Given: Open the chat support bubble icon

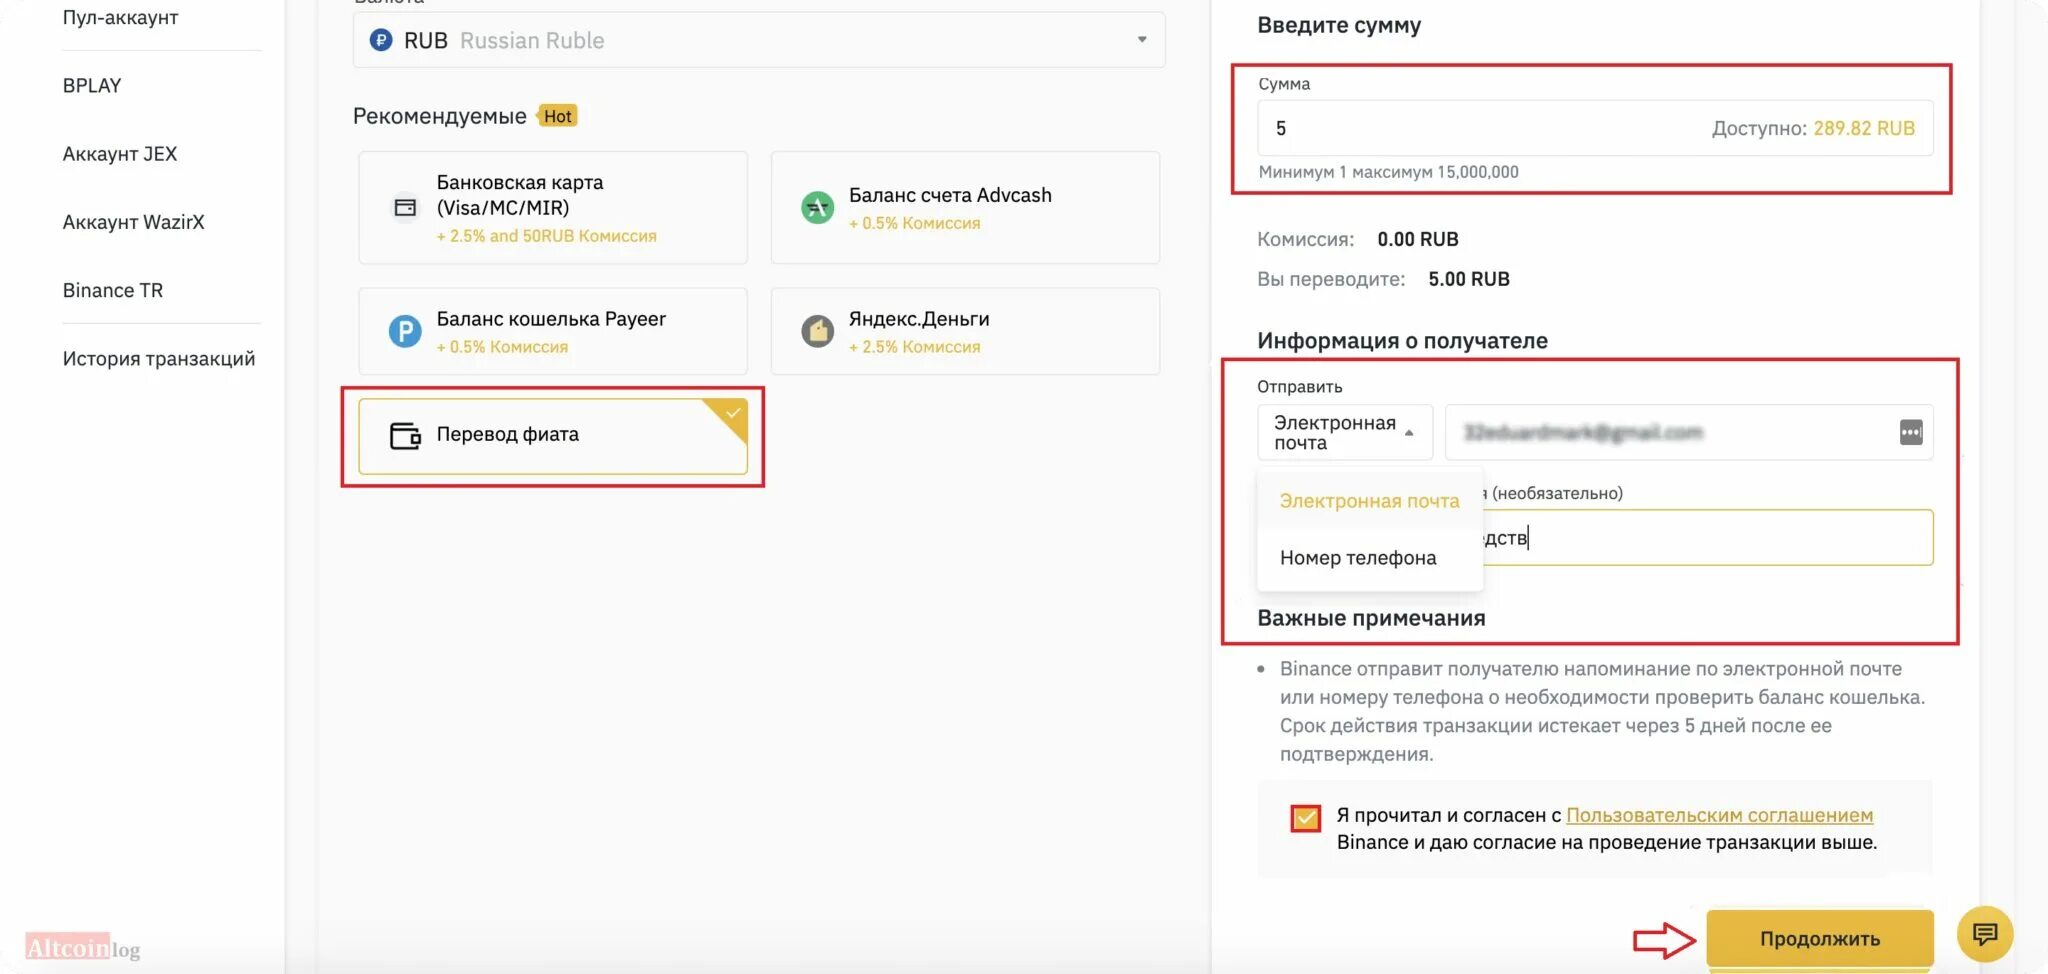Looking at the screenshot, I should (1984, 934).
